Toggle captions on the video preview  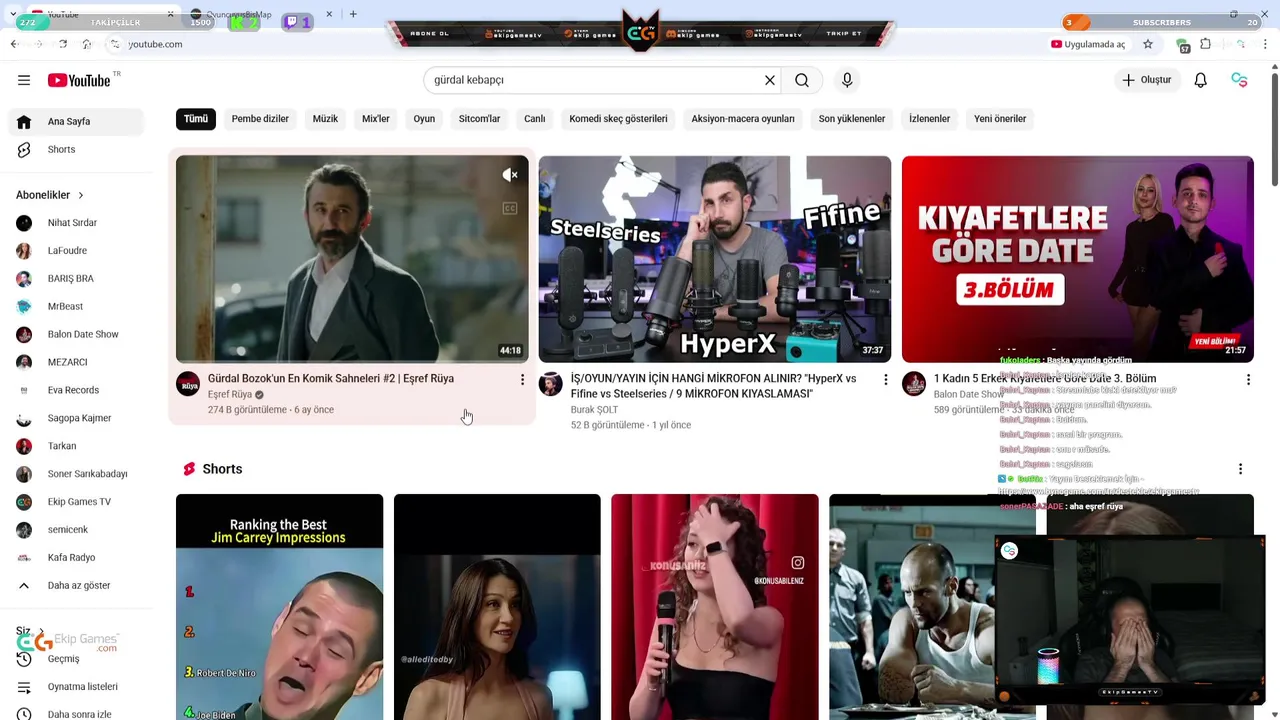(x=510, y=208)
